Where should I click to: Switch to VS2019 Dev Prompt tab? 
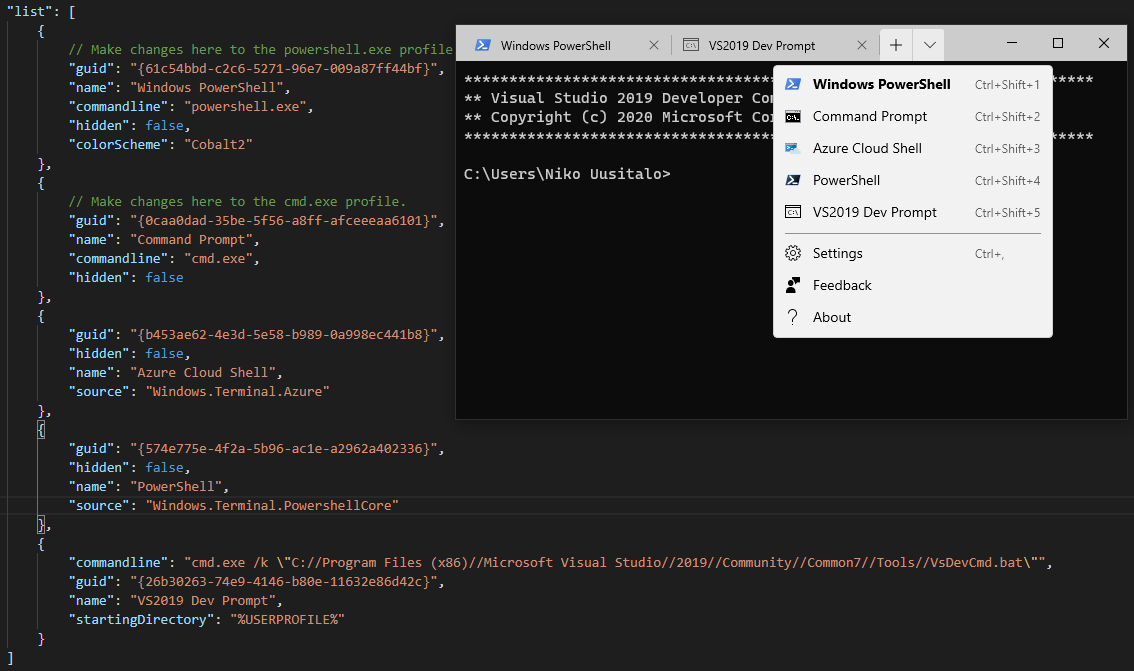pyautogui.click(x=775, y=45)
